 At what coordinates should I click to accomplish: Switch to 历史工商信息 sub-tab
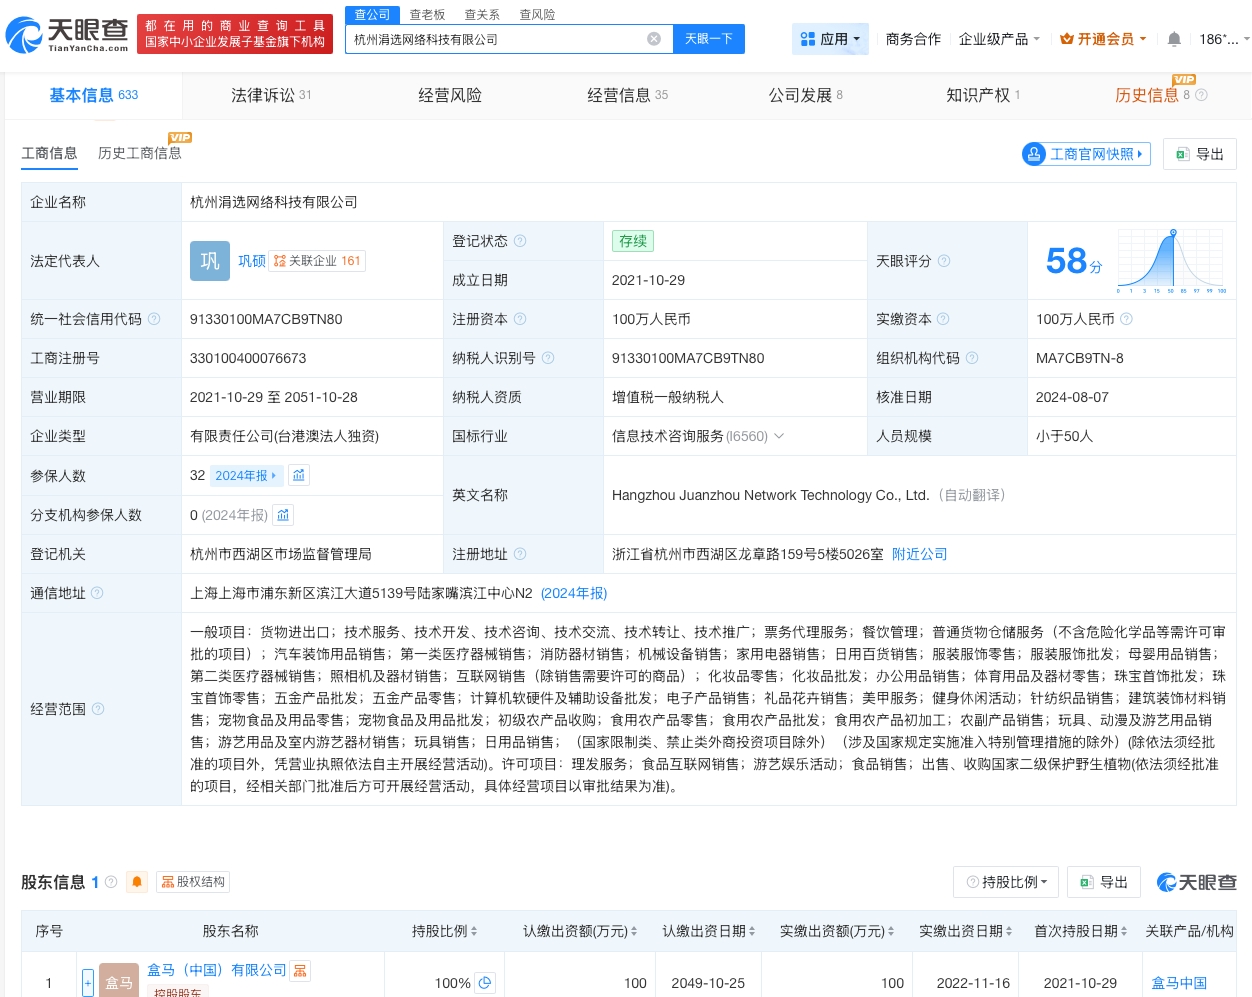[140, 153]
